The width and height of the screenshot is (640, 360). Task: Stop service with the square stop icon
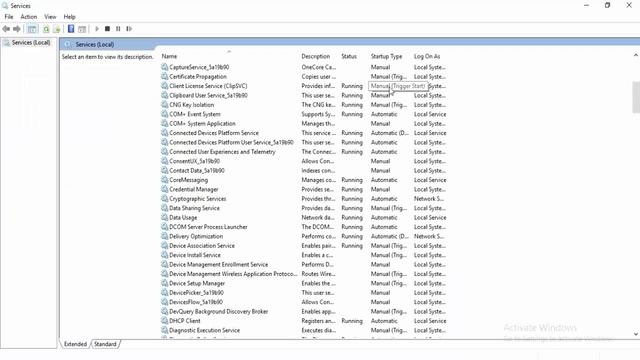(x=107, y=29)
